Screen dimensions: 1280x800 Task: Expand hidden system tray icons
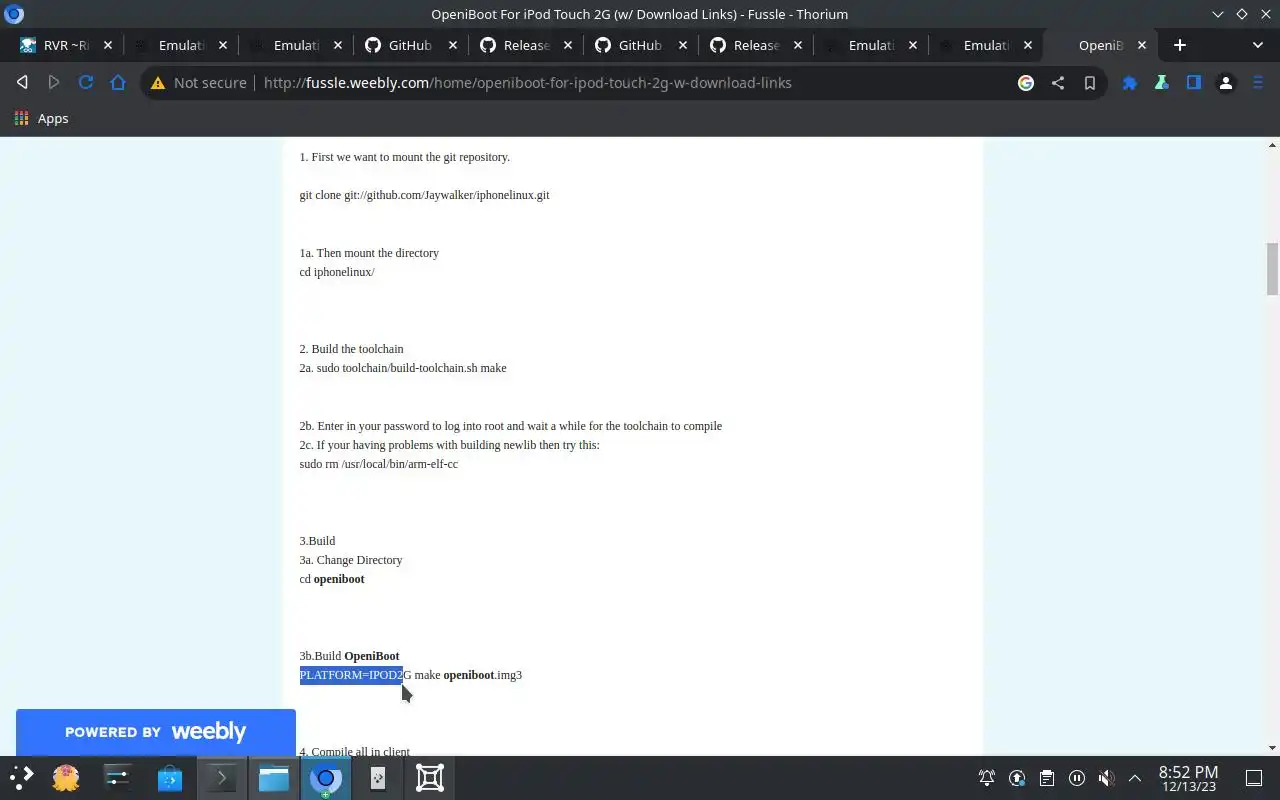click(1135, 778)
